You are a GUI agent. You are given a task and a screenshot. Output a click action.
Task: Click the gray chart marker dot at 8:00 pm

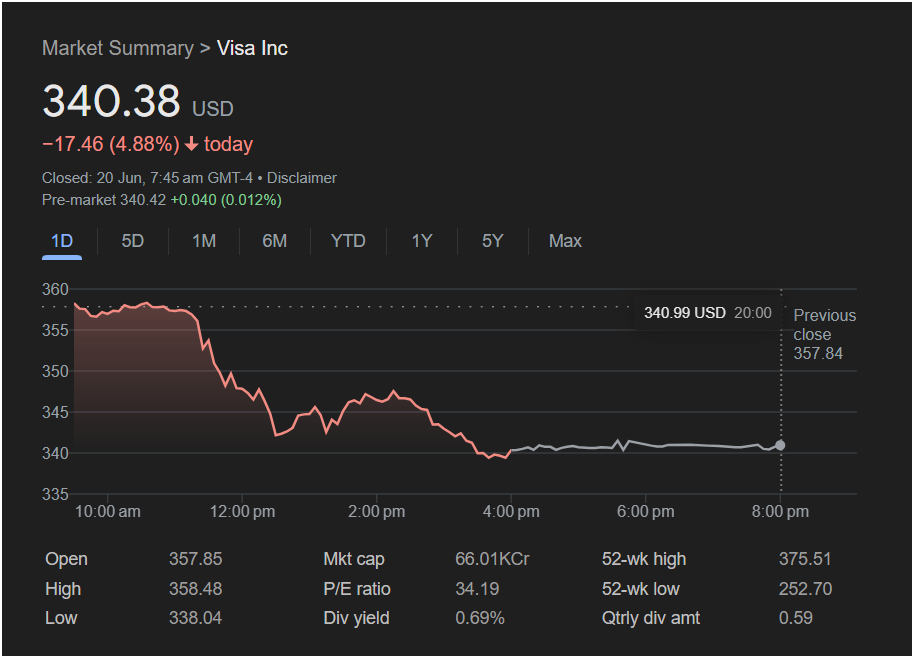[780, 445]
